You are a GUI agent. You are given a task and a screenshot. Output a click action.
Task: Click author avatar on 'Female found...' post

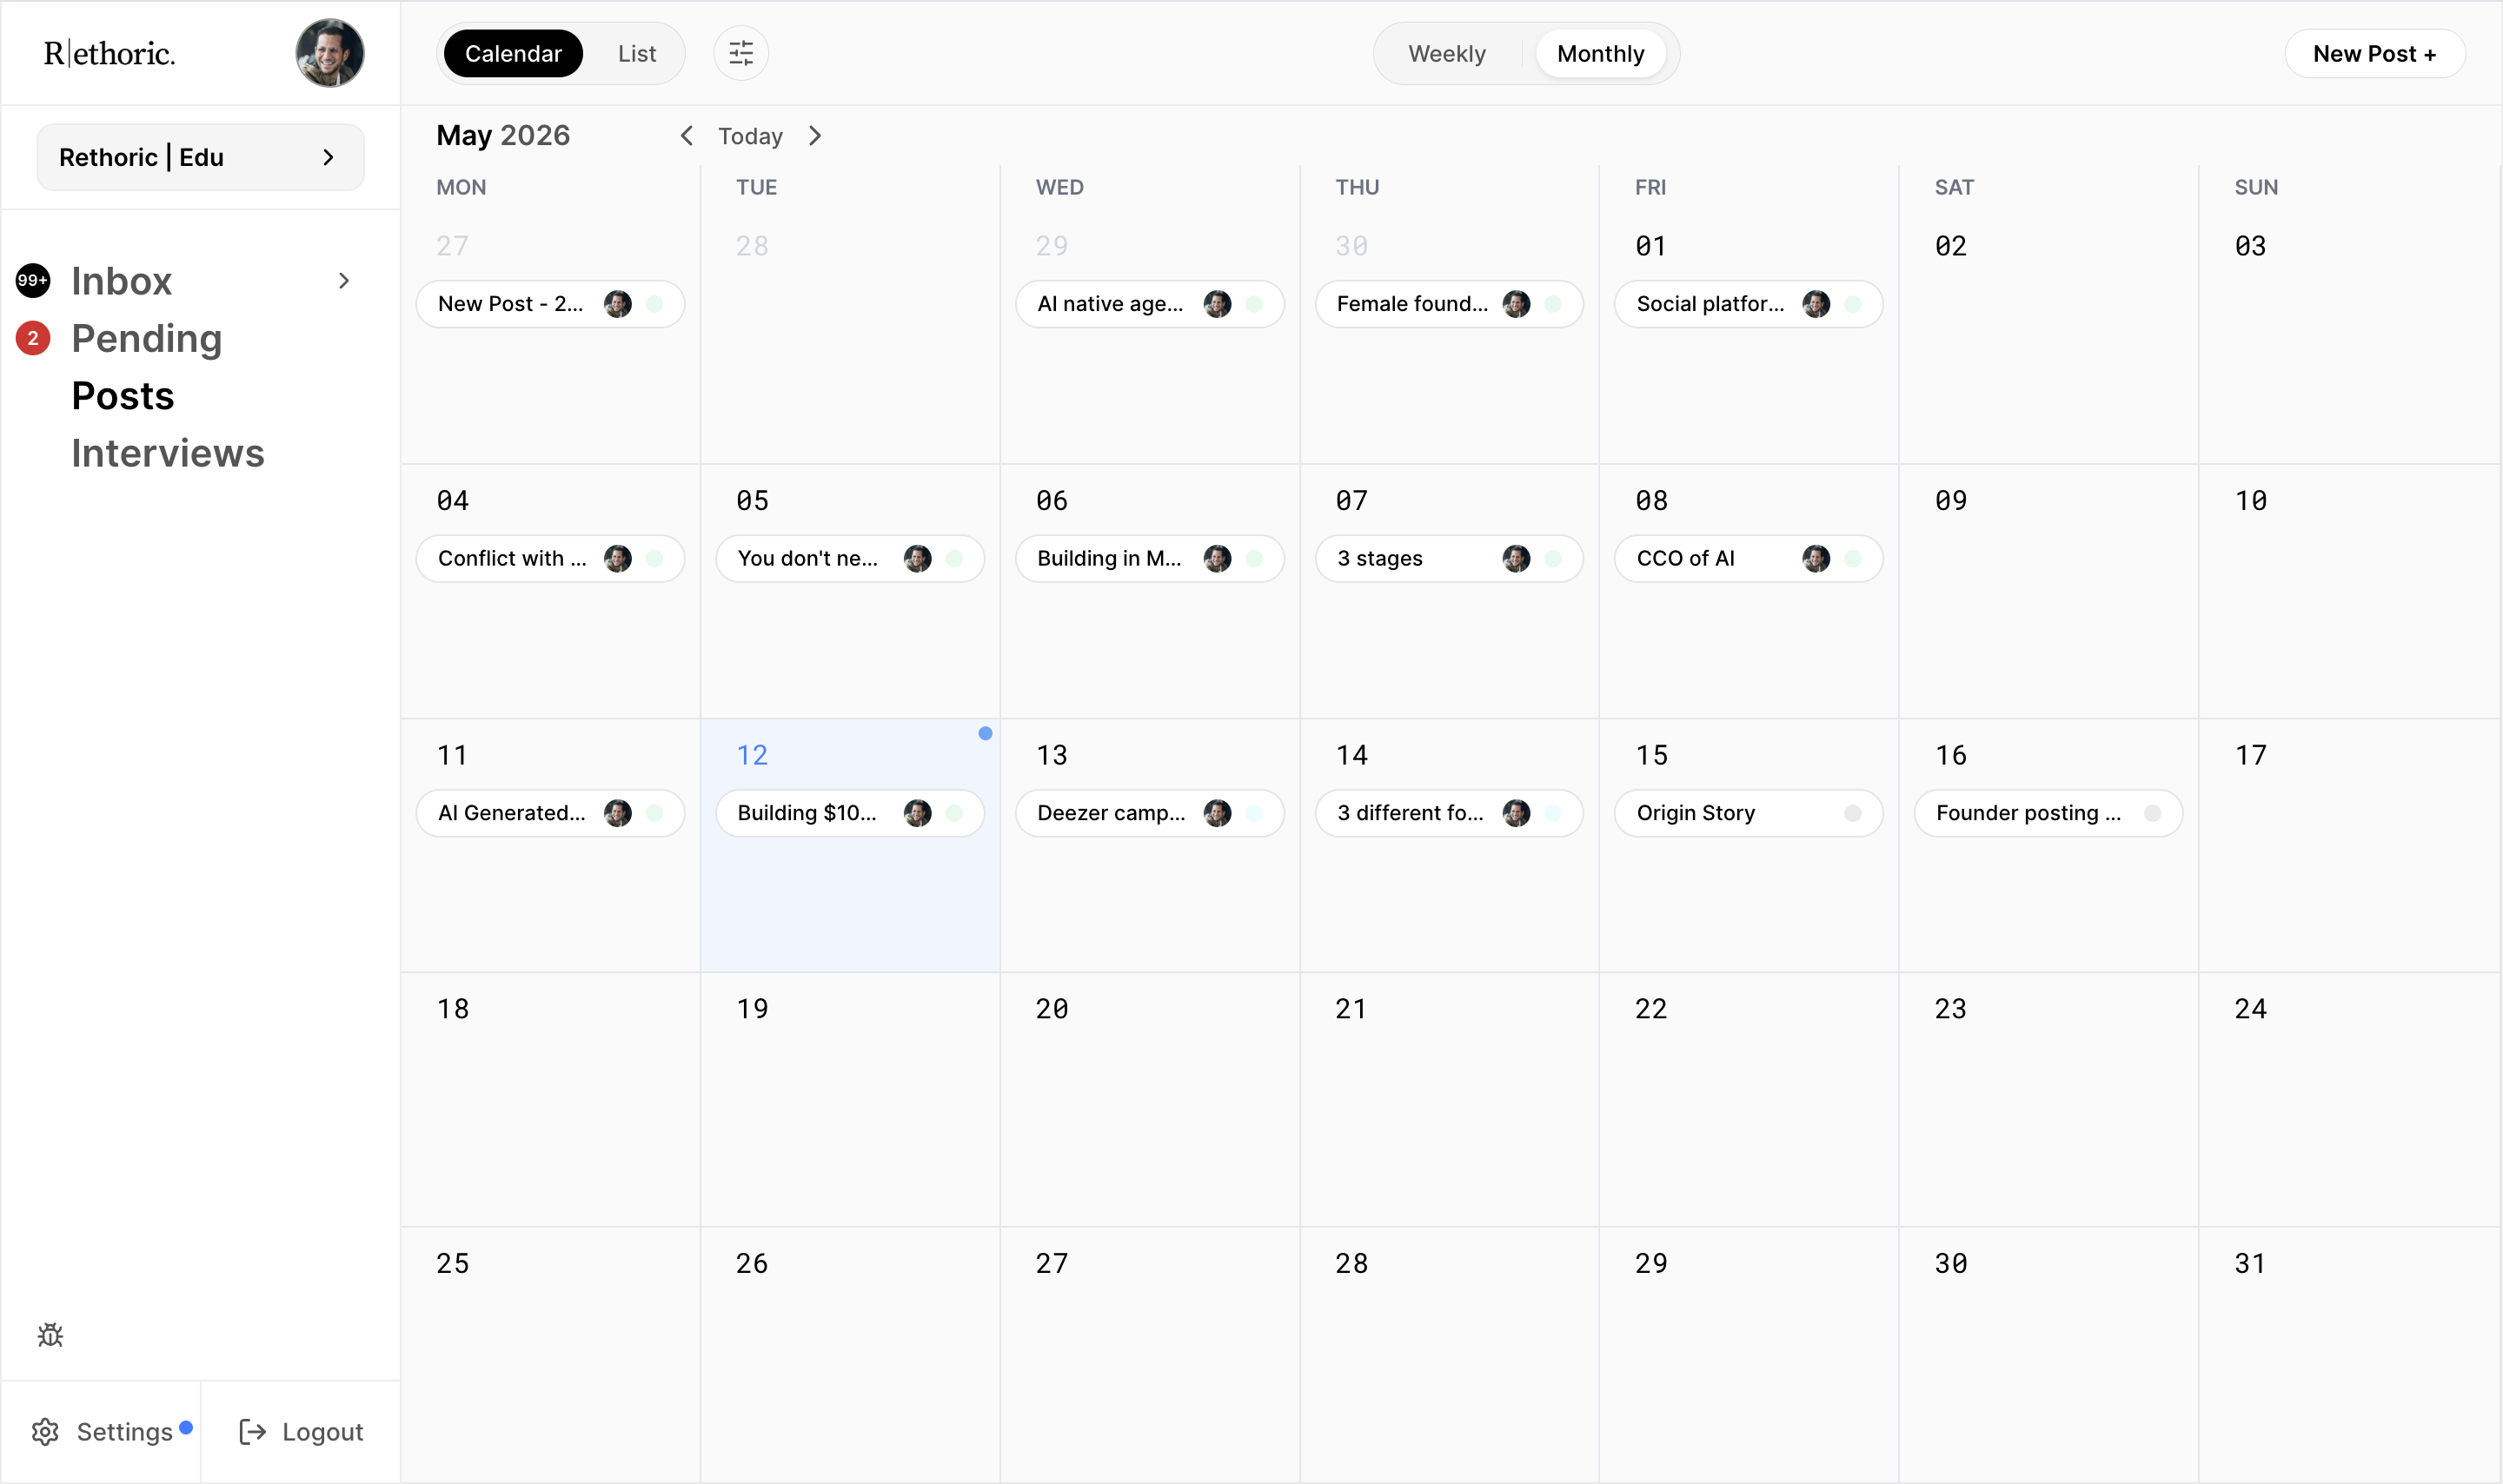click(x=1516, y=304)
